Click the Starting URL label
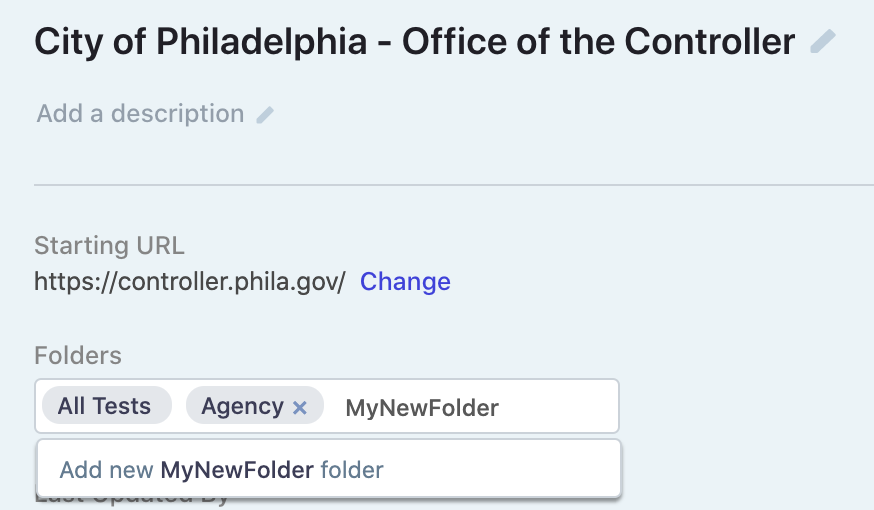This screenshot has height=510, width=874. [109, 246]
